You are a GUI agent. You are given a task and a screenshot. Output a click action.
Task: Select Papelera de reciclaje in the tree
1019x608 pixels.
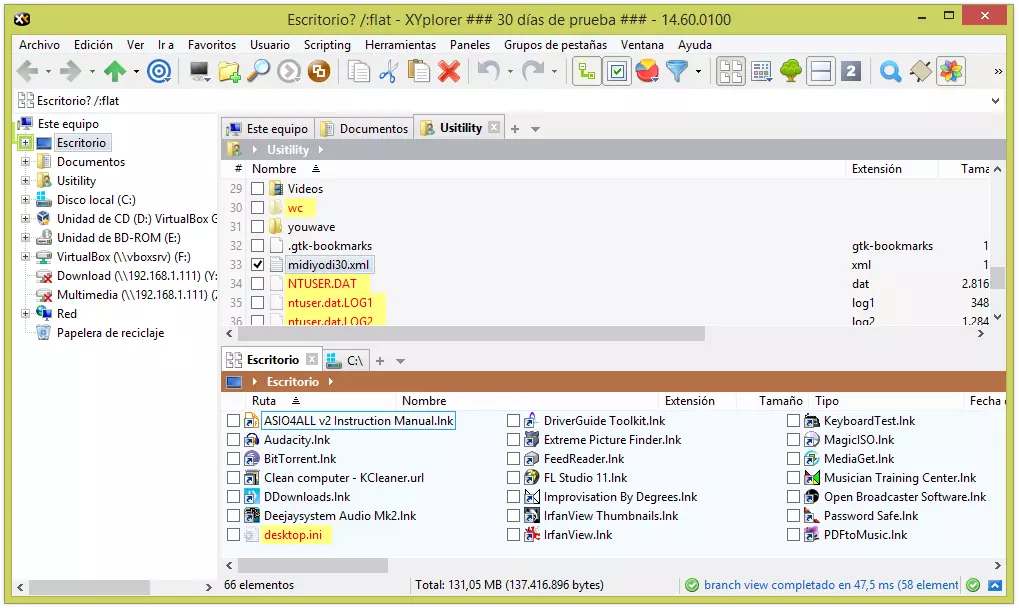[110, 333]
